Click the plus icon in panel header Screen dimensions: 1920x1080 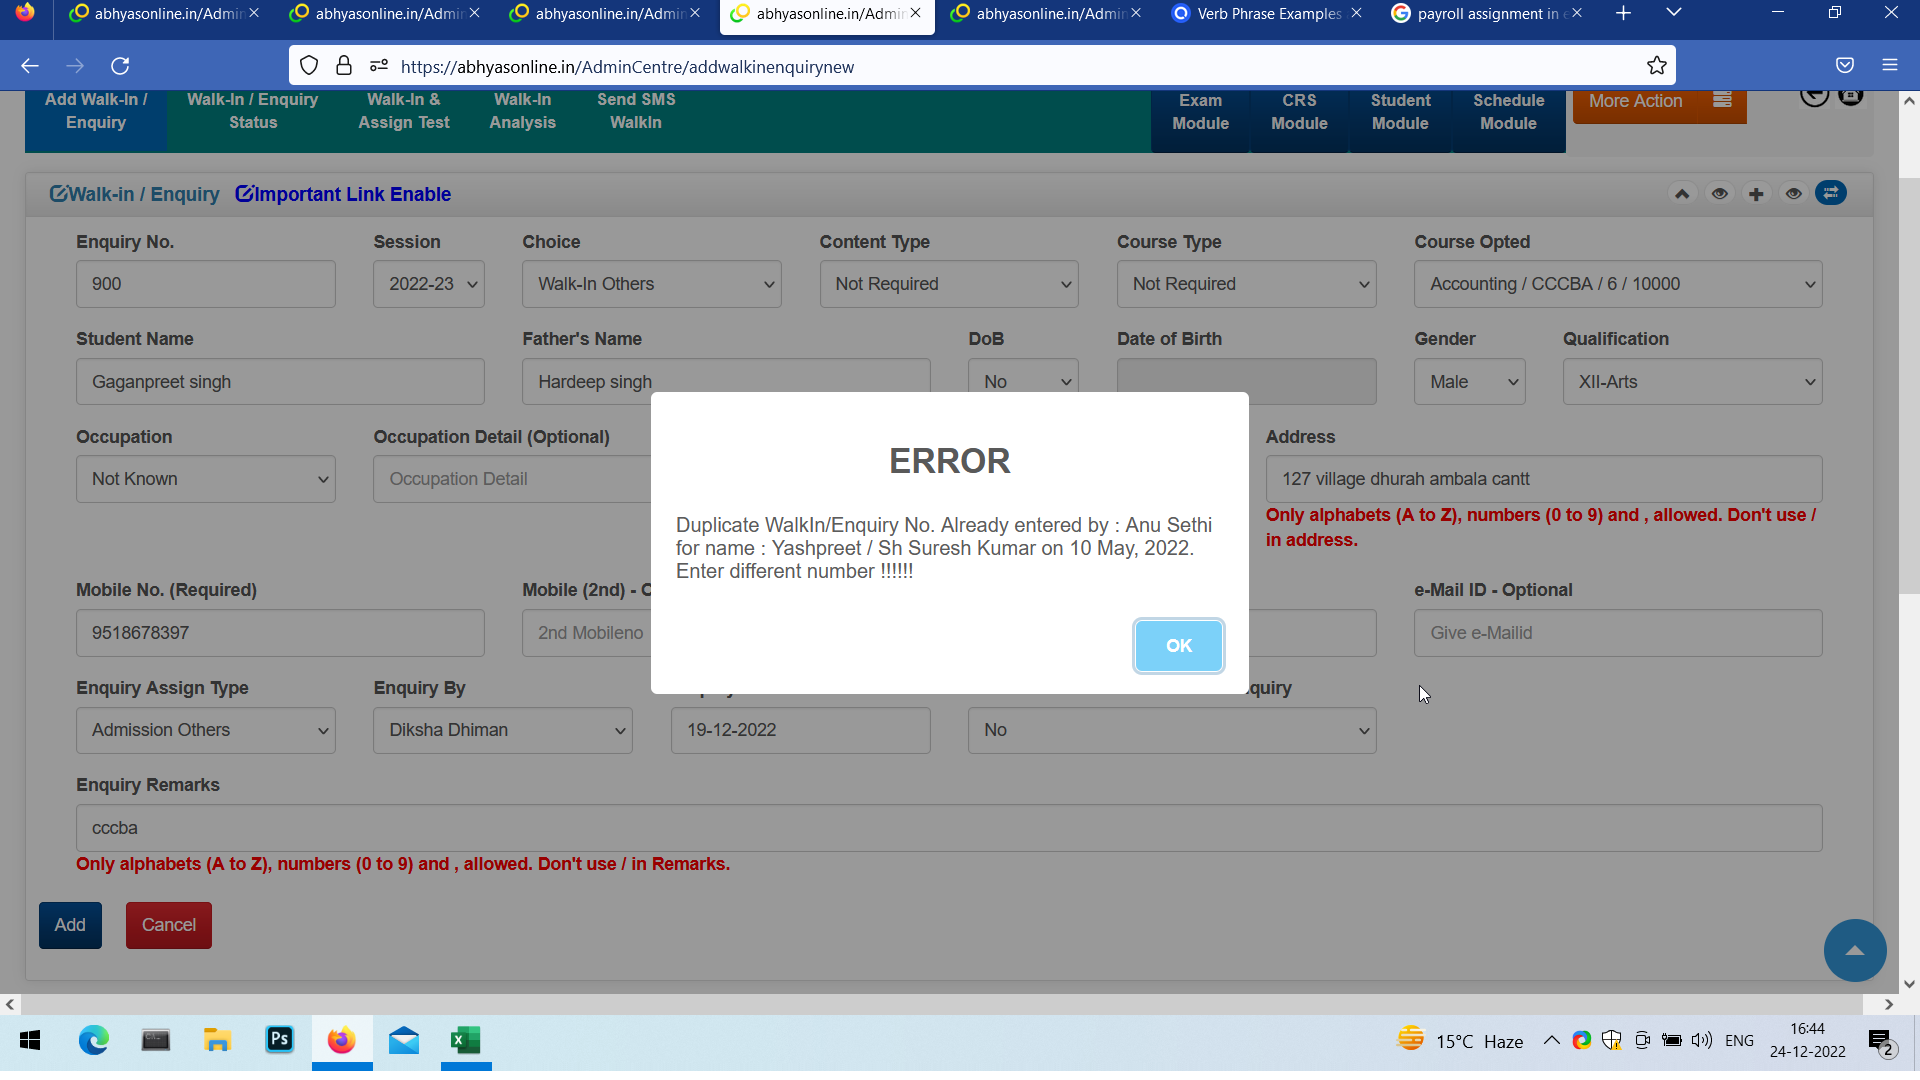click(x=1756, y=194)
